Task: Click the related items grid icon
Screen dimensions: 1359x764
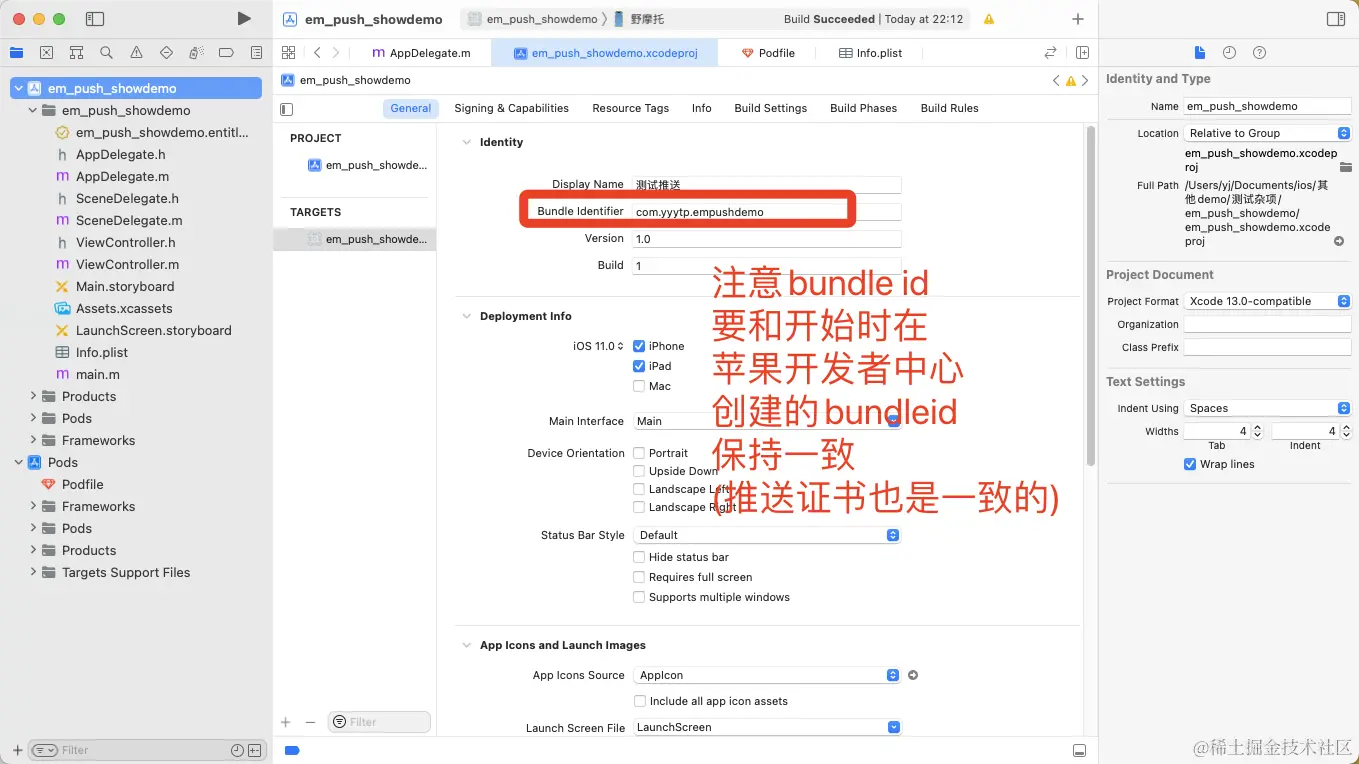Action: (288, 52)
